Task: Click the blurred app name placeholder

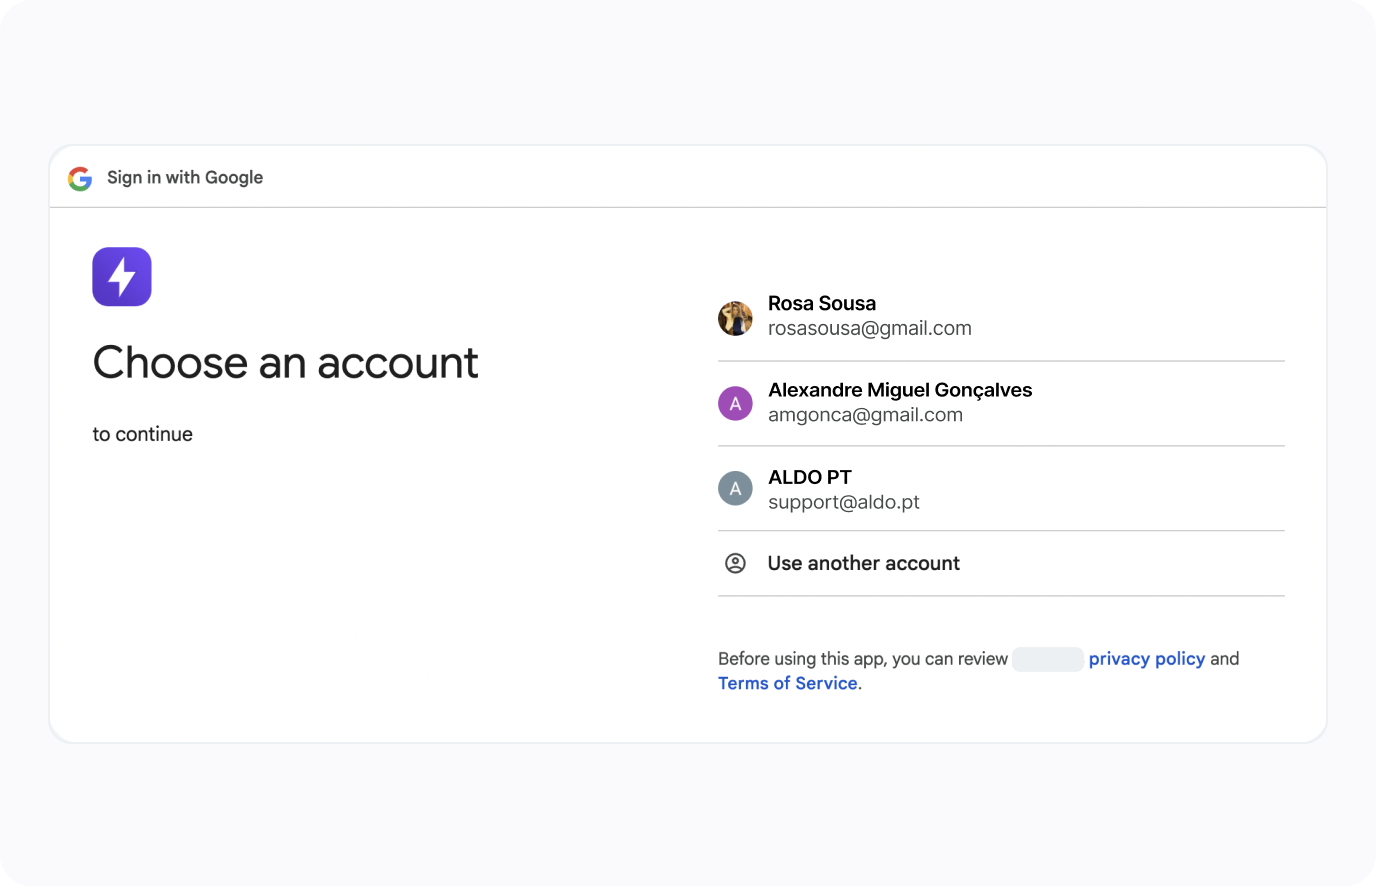Action: click(x=1047, y=659)
